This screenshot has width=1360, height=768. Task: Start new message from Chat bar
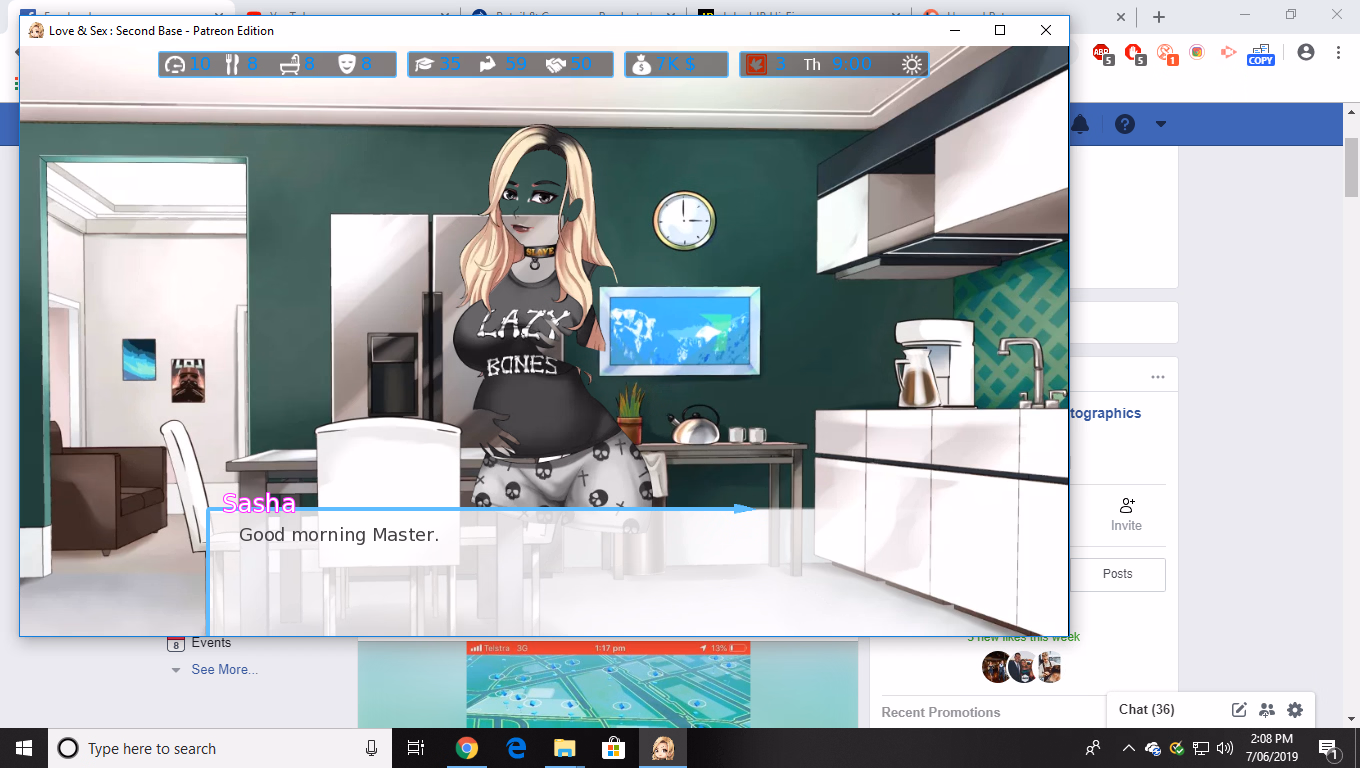(1239, 710)
